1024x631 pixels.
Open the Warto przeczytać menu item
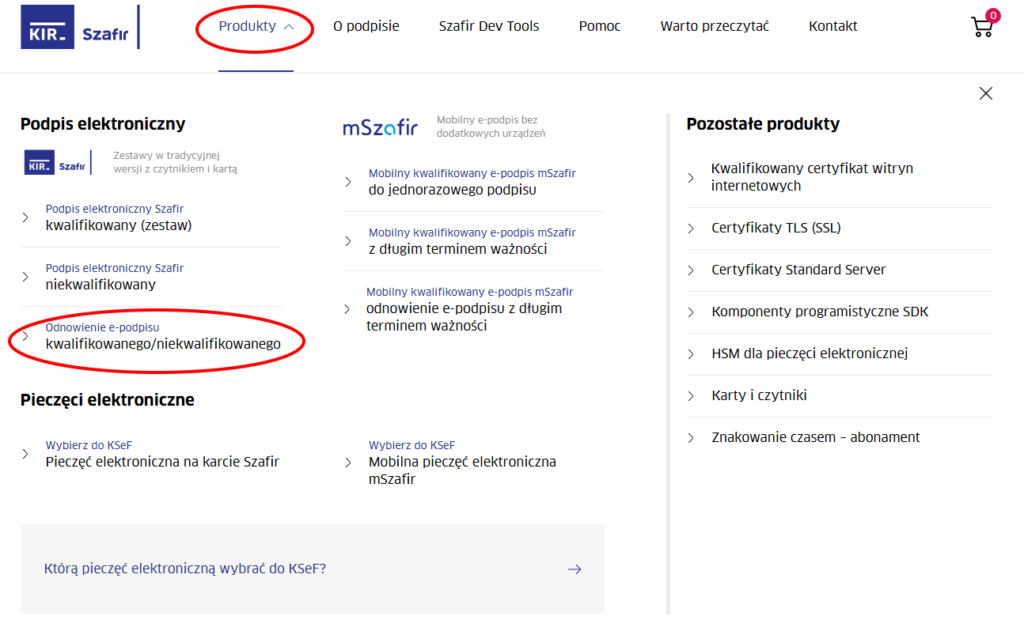[x=714, y=26]
